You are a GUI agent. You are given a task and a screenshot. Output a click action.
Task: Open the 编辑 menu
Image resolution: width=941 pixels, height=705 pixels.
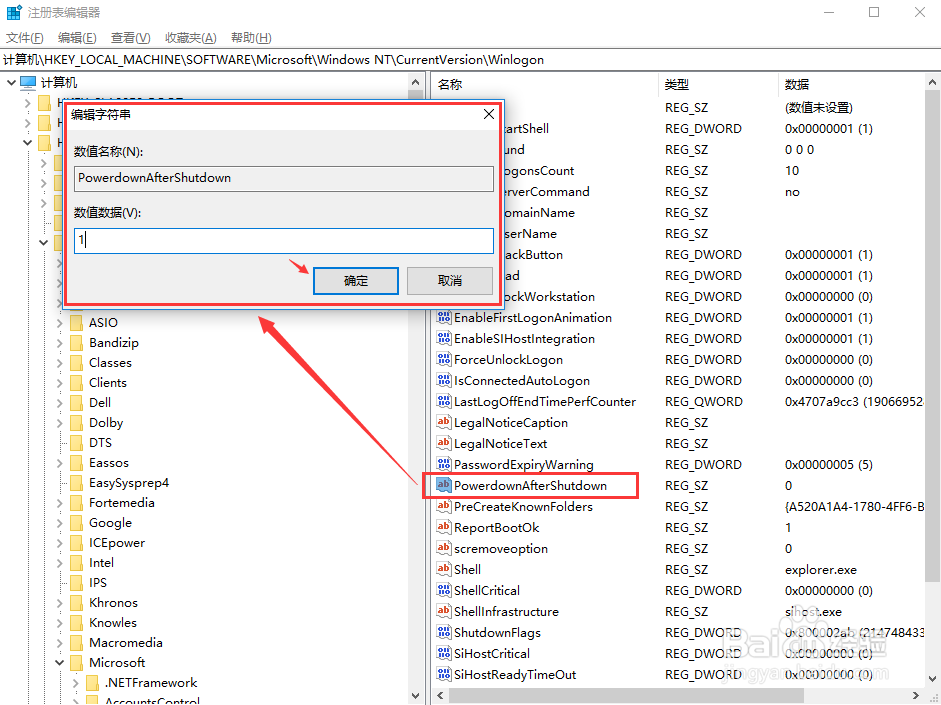[77, 37]
